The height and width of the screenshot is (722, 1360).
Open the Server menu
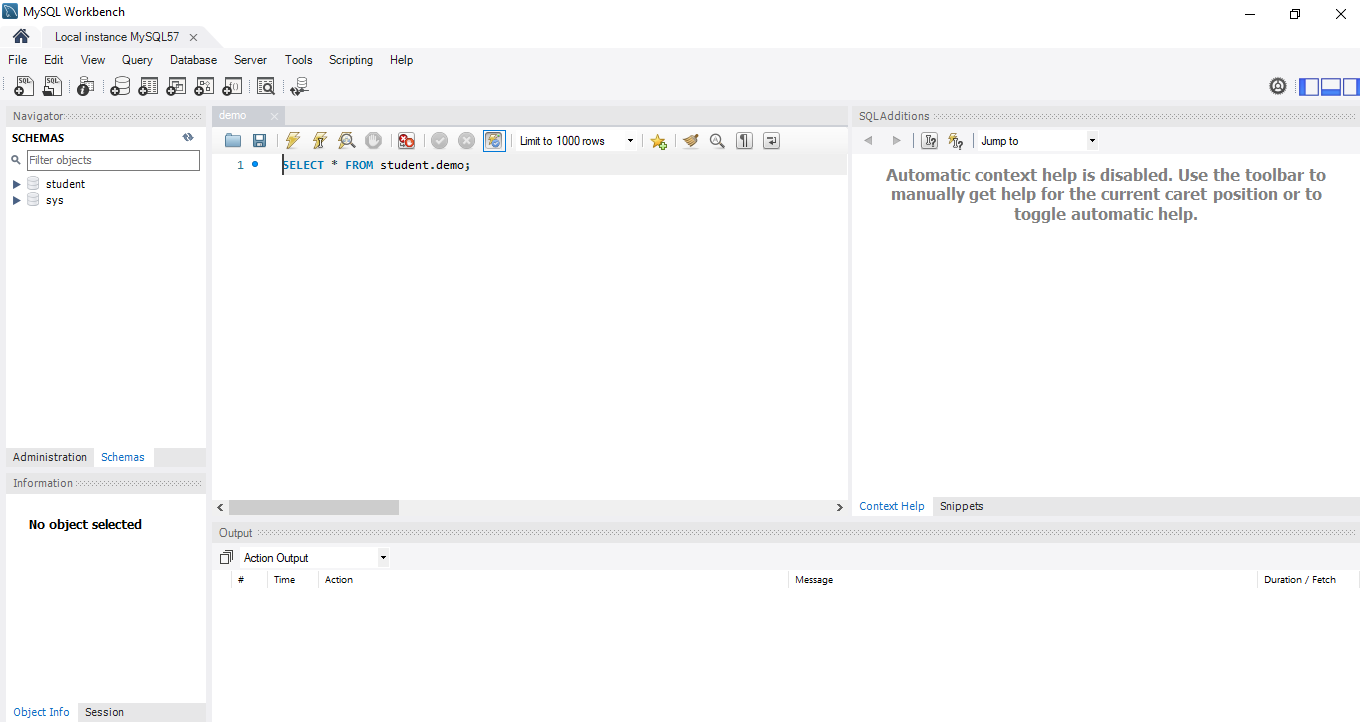pyautogui.click(x=250, y=60)
